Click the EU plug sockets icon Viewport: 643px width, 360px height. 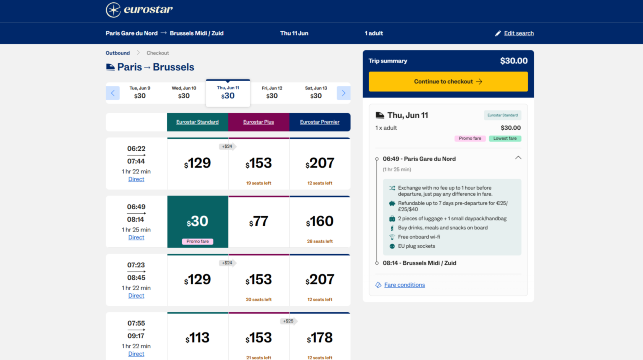click(392, 246)
